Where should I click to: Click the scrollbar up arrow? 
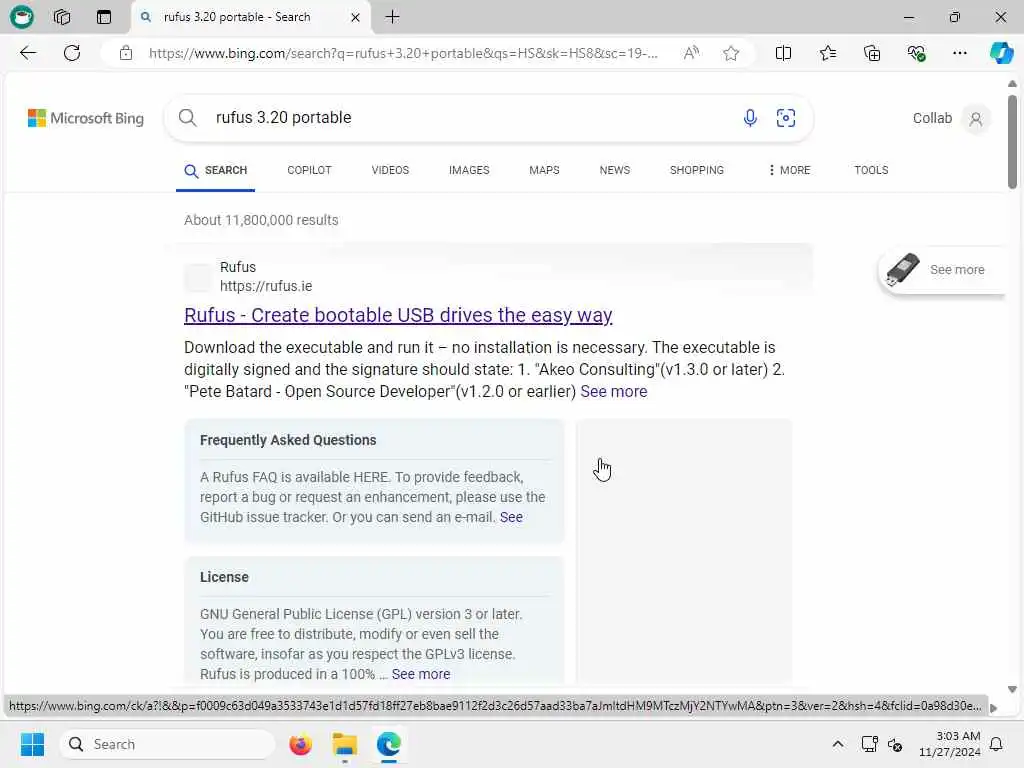point(1012,84)
